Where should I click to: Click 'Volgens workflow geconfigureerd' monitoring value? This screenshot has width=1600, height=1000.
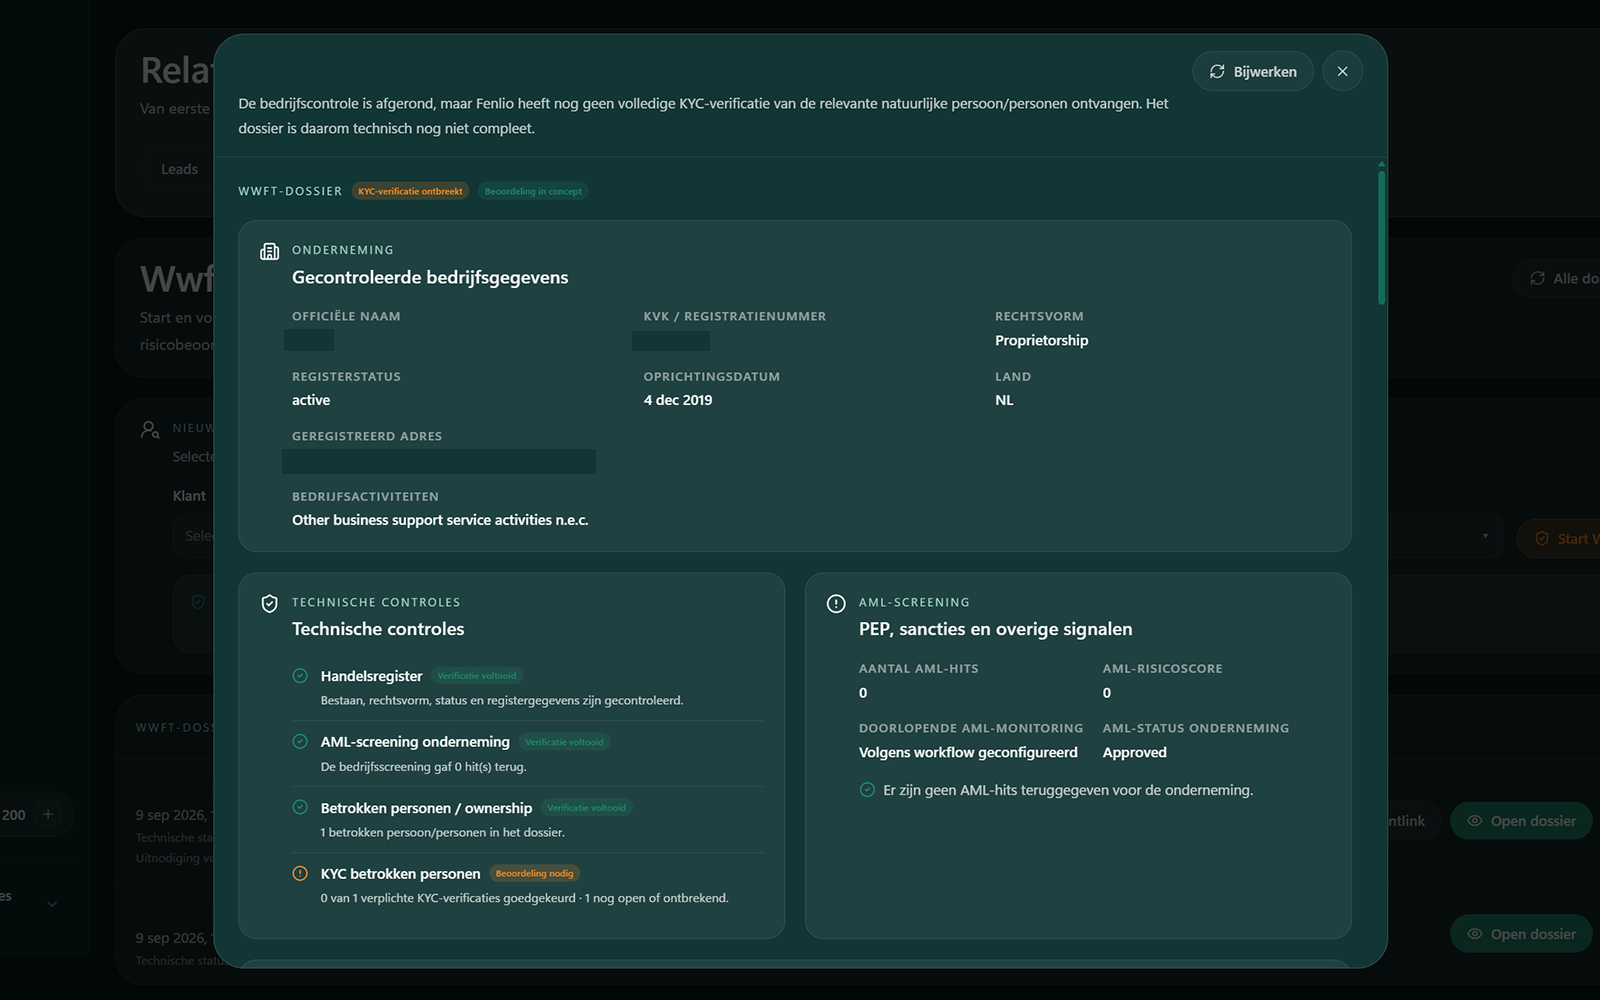[x=968, y=752]
